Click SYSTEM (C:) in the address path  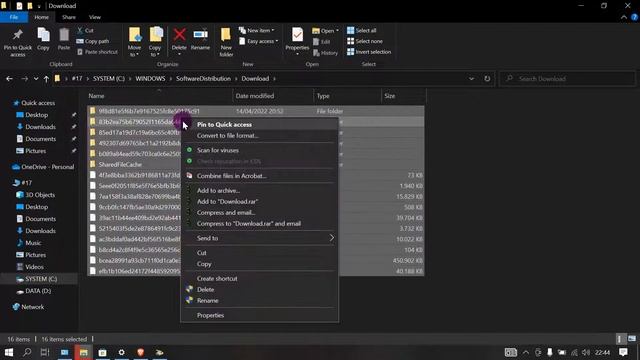point(109,78)
